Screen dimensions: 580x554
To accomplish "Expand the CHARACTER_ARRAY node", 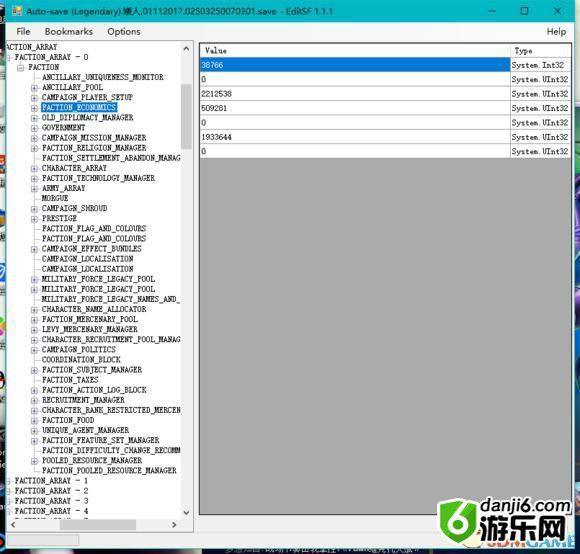I will click(34, 169).
